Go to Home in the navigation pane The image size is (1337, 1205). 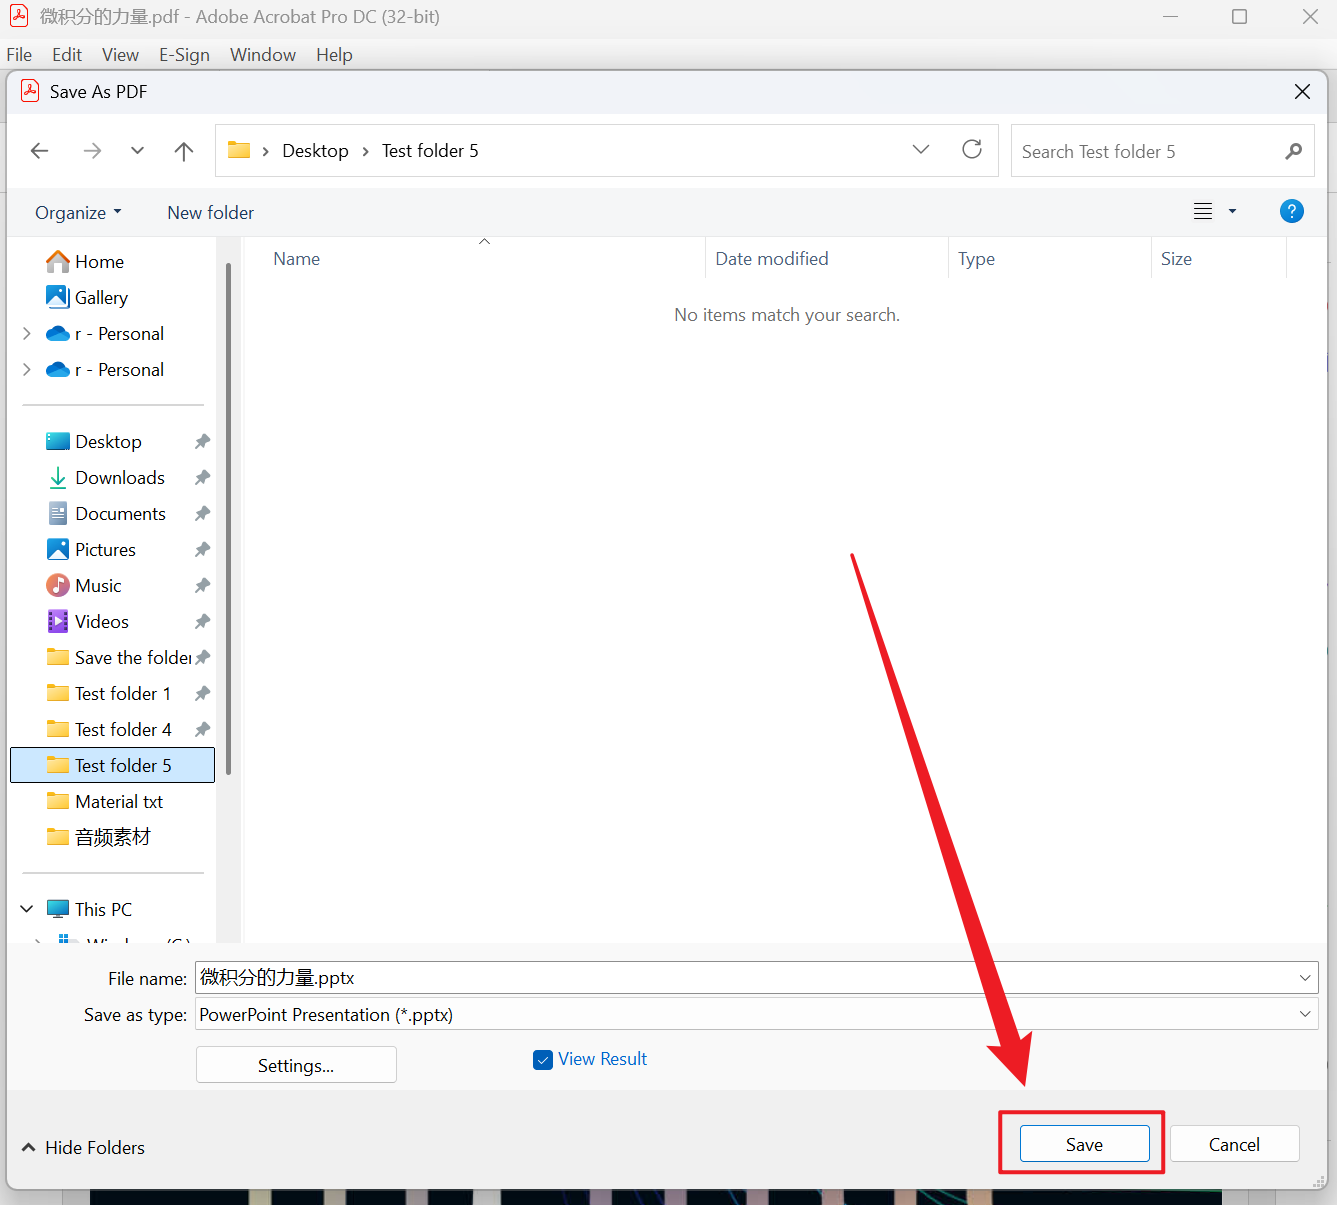[99, 262]
